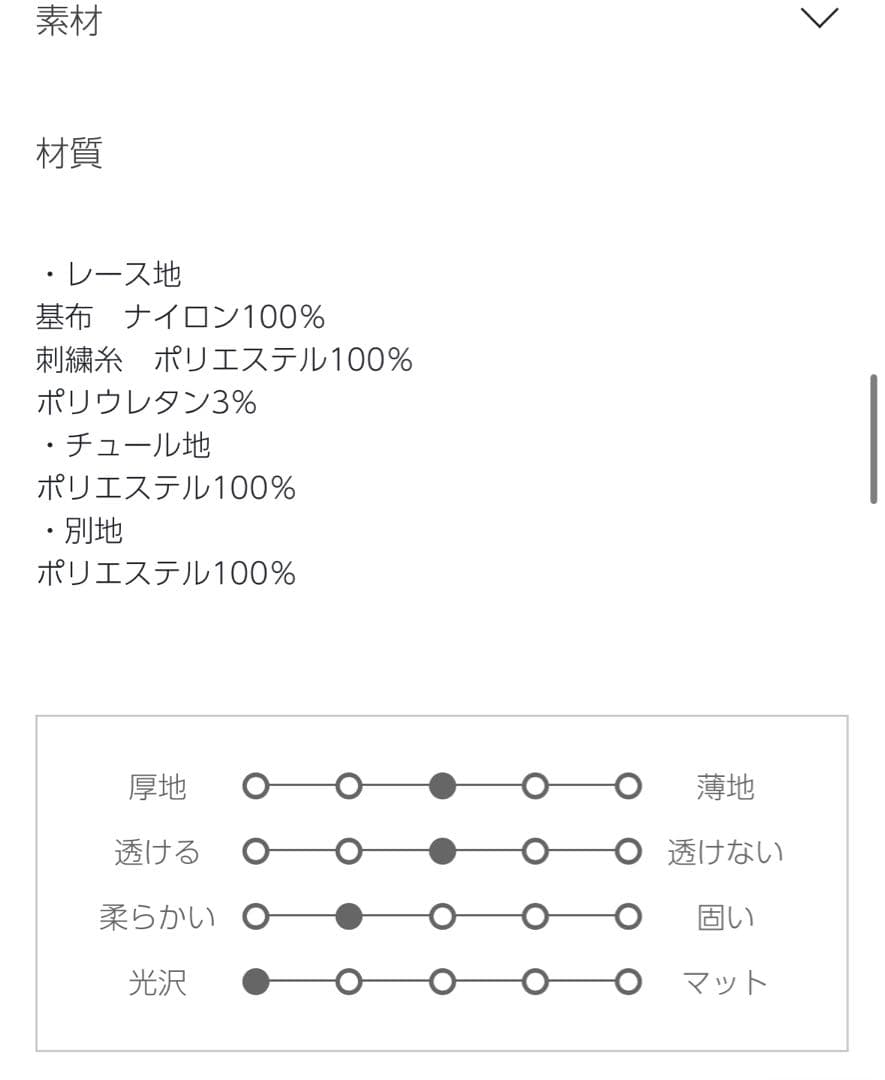Select the dot next to 透けない
Viewport: 885px width, 1080px height.
point(627,851)
